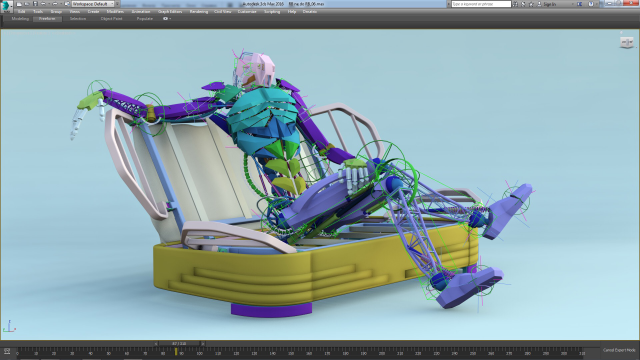
Task: Open the Scripting menu
Action: pos(272,12)
